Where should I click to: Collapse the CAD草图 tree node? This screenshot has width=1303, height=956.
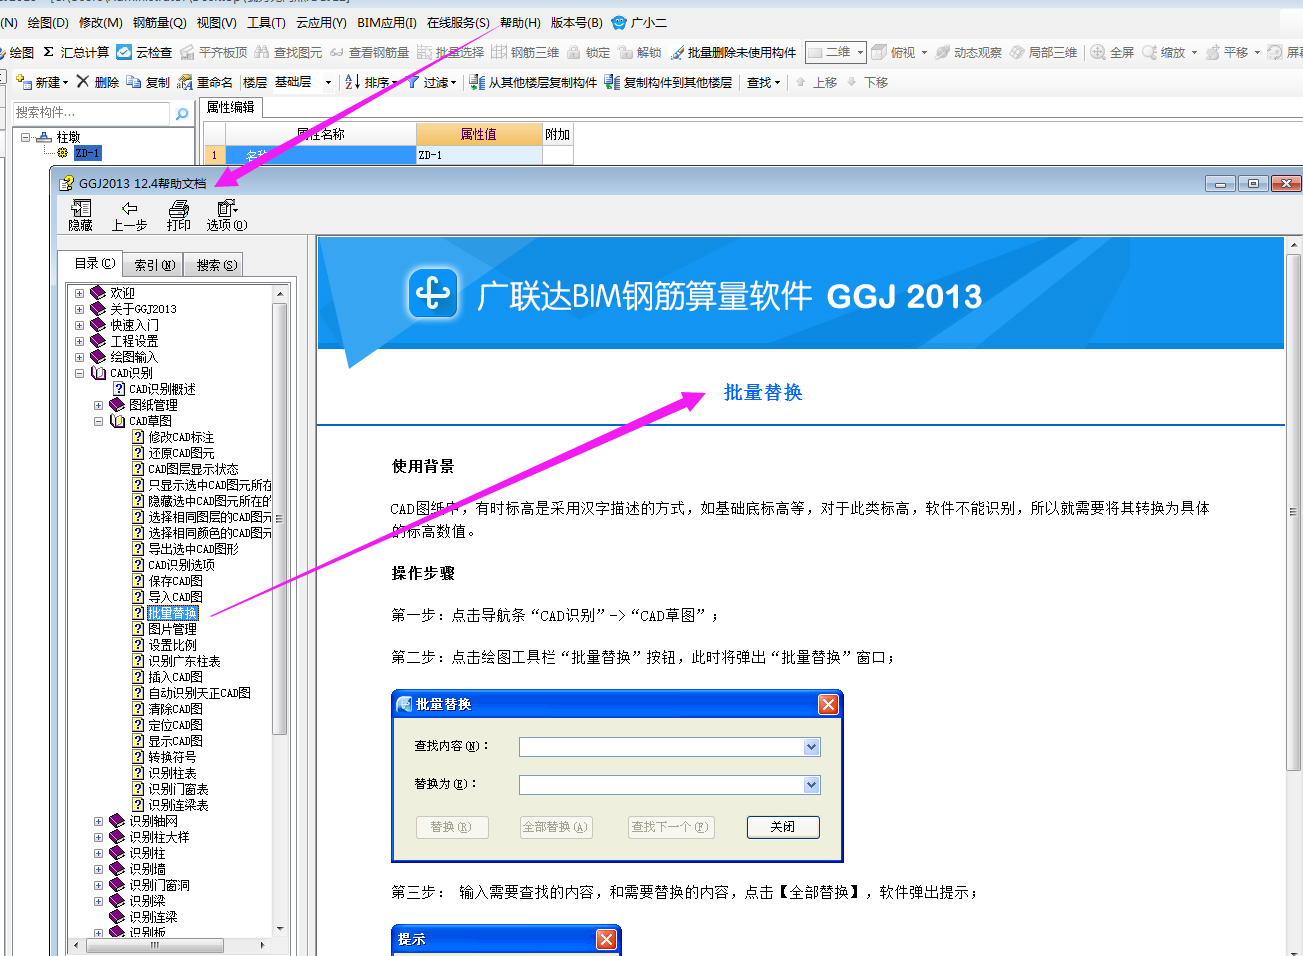click(99, 421)
